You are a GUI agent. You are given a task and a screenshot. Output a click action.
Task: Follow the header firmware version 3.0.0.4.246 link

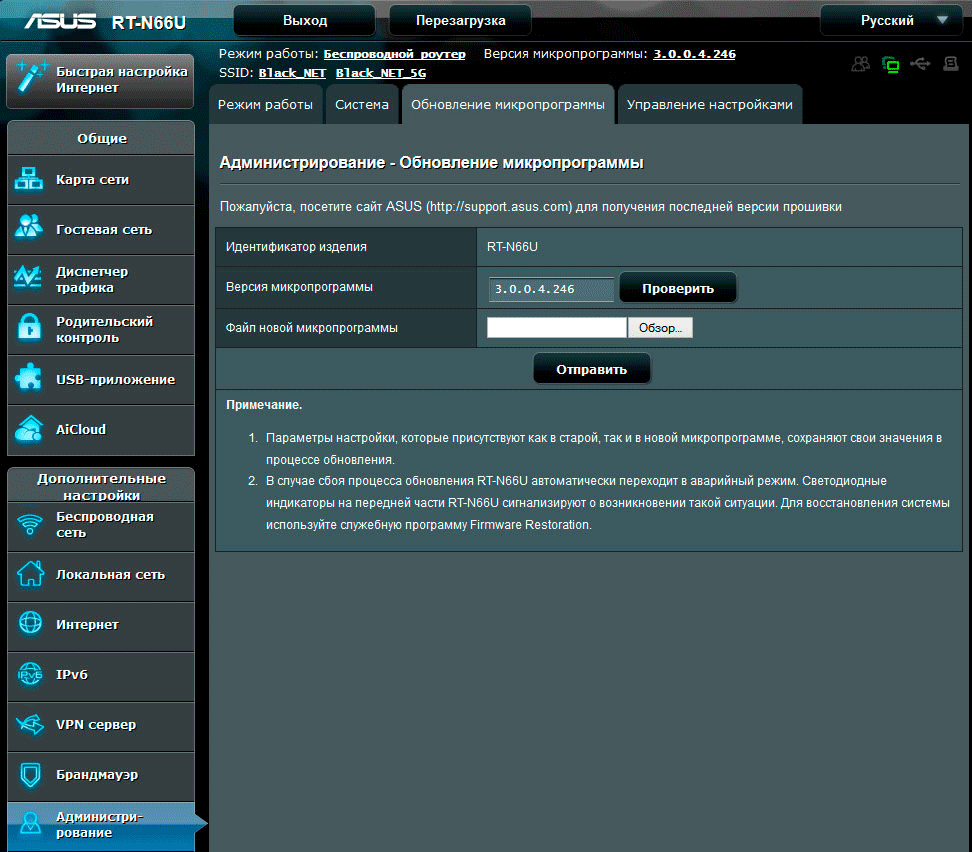click(x=694, y=54)
